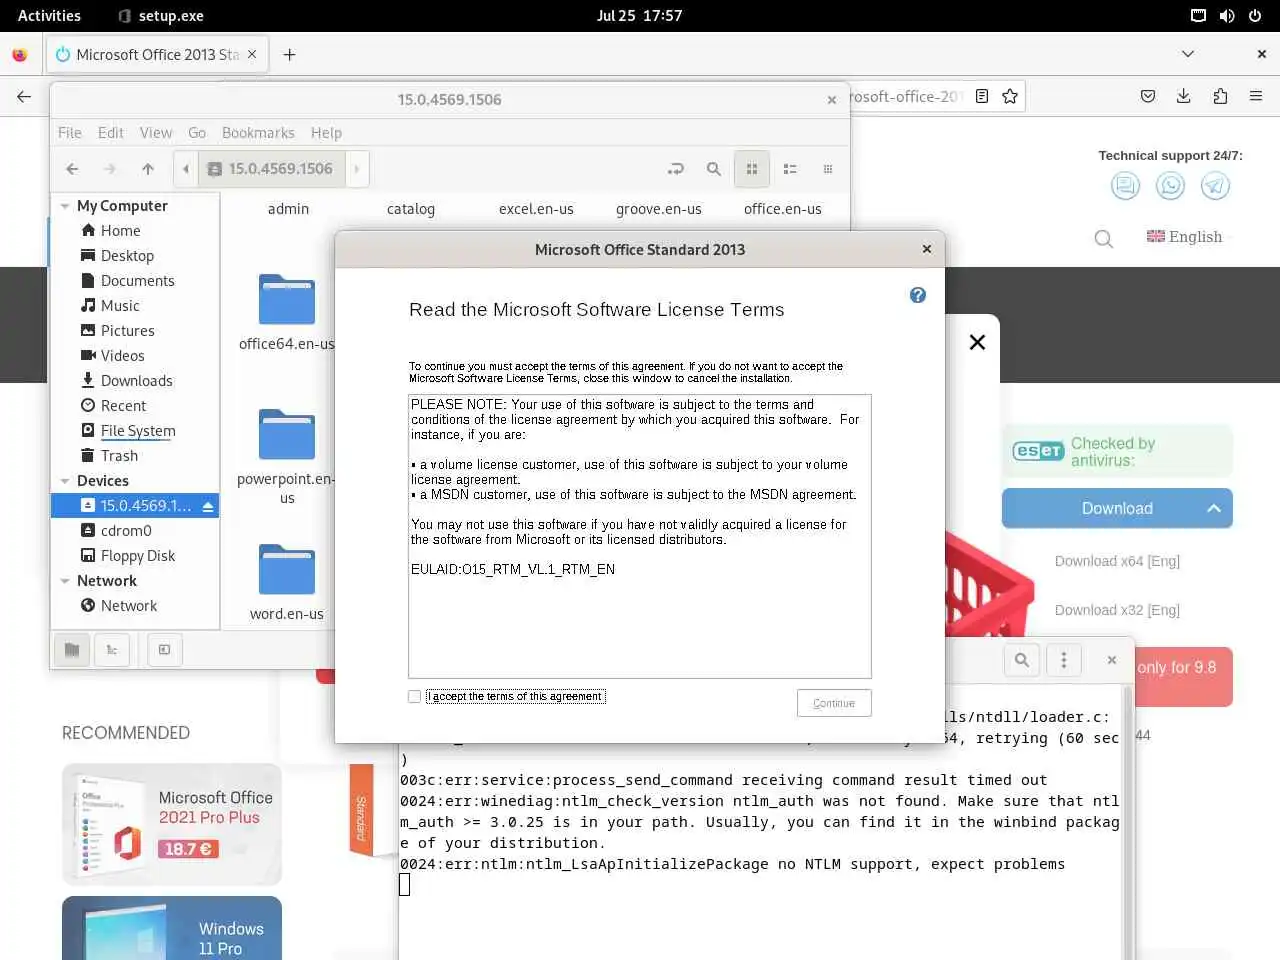Go up one folder in file manager

tap(148, 169)
